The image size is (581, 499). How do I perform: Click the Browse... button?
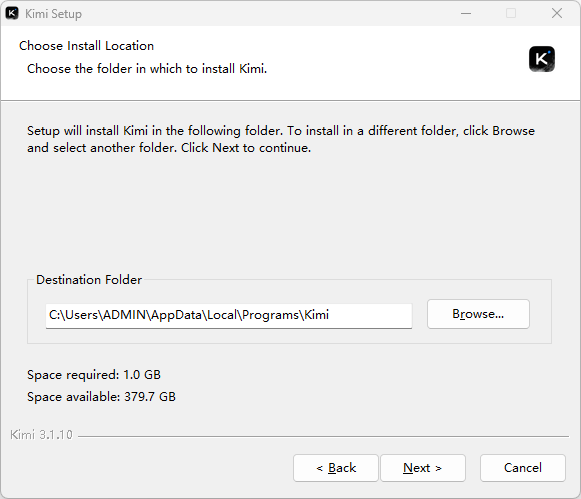point(478,314)
